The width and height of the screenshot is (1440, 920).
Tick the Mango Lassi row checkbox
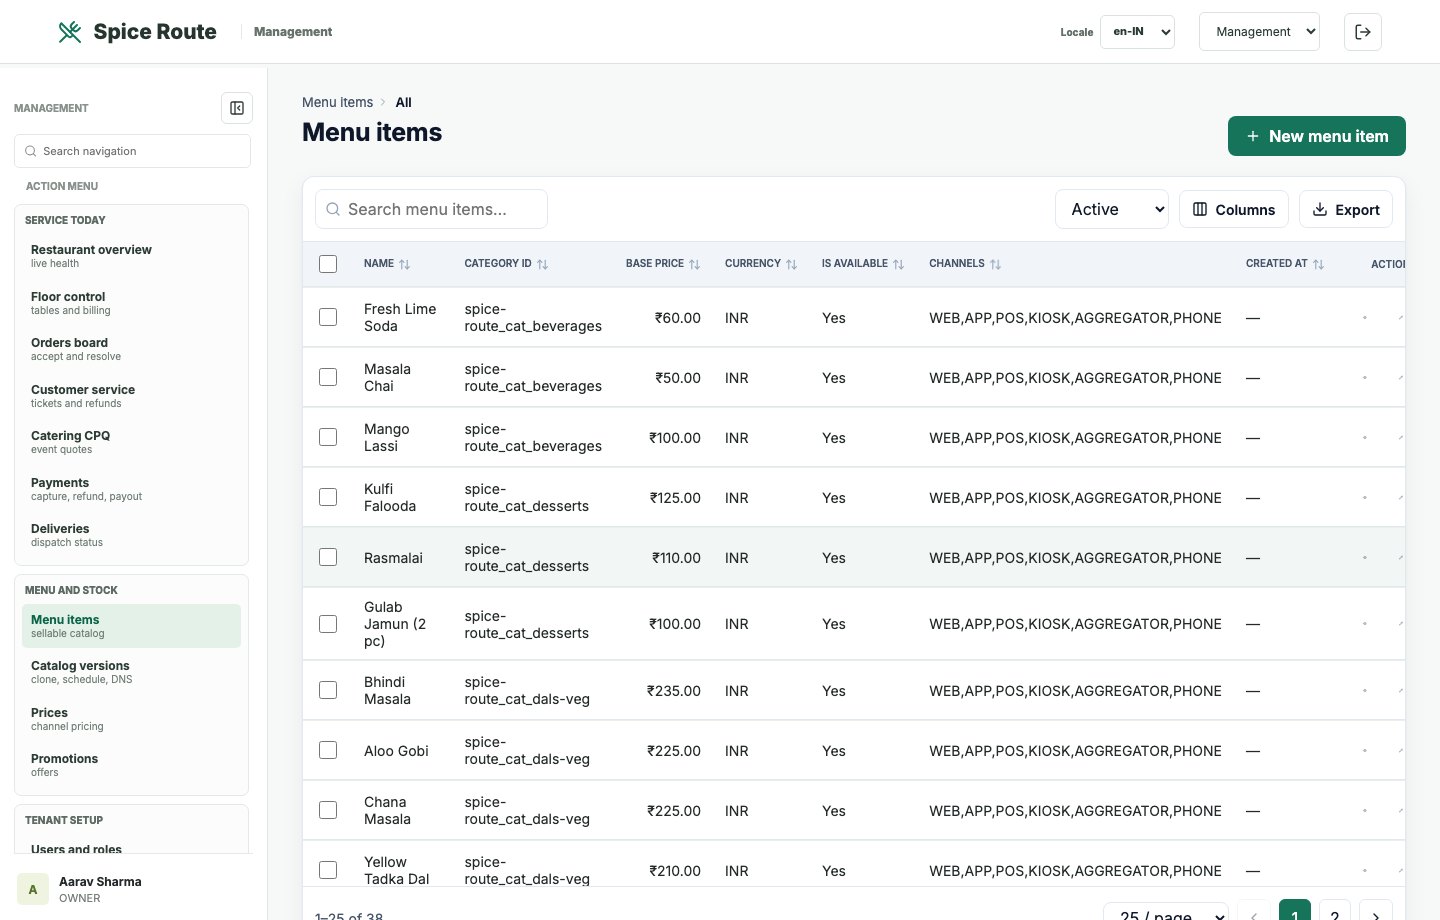328,437
